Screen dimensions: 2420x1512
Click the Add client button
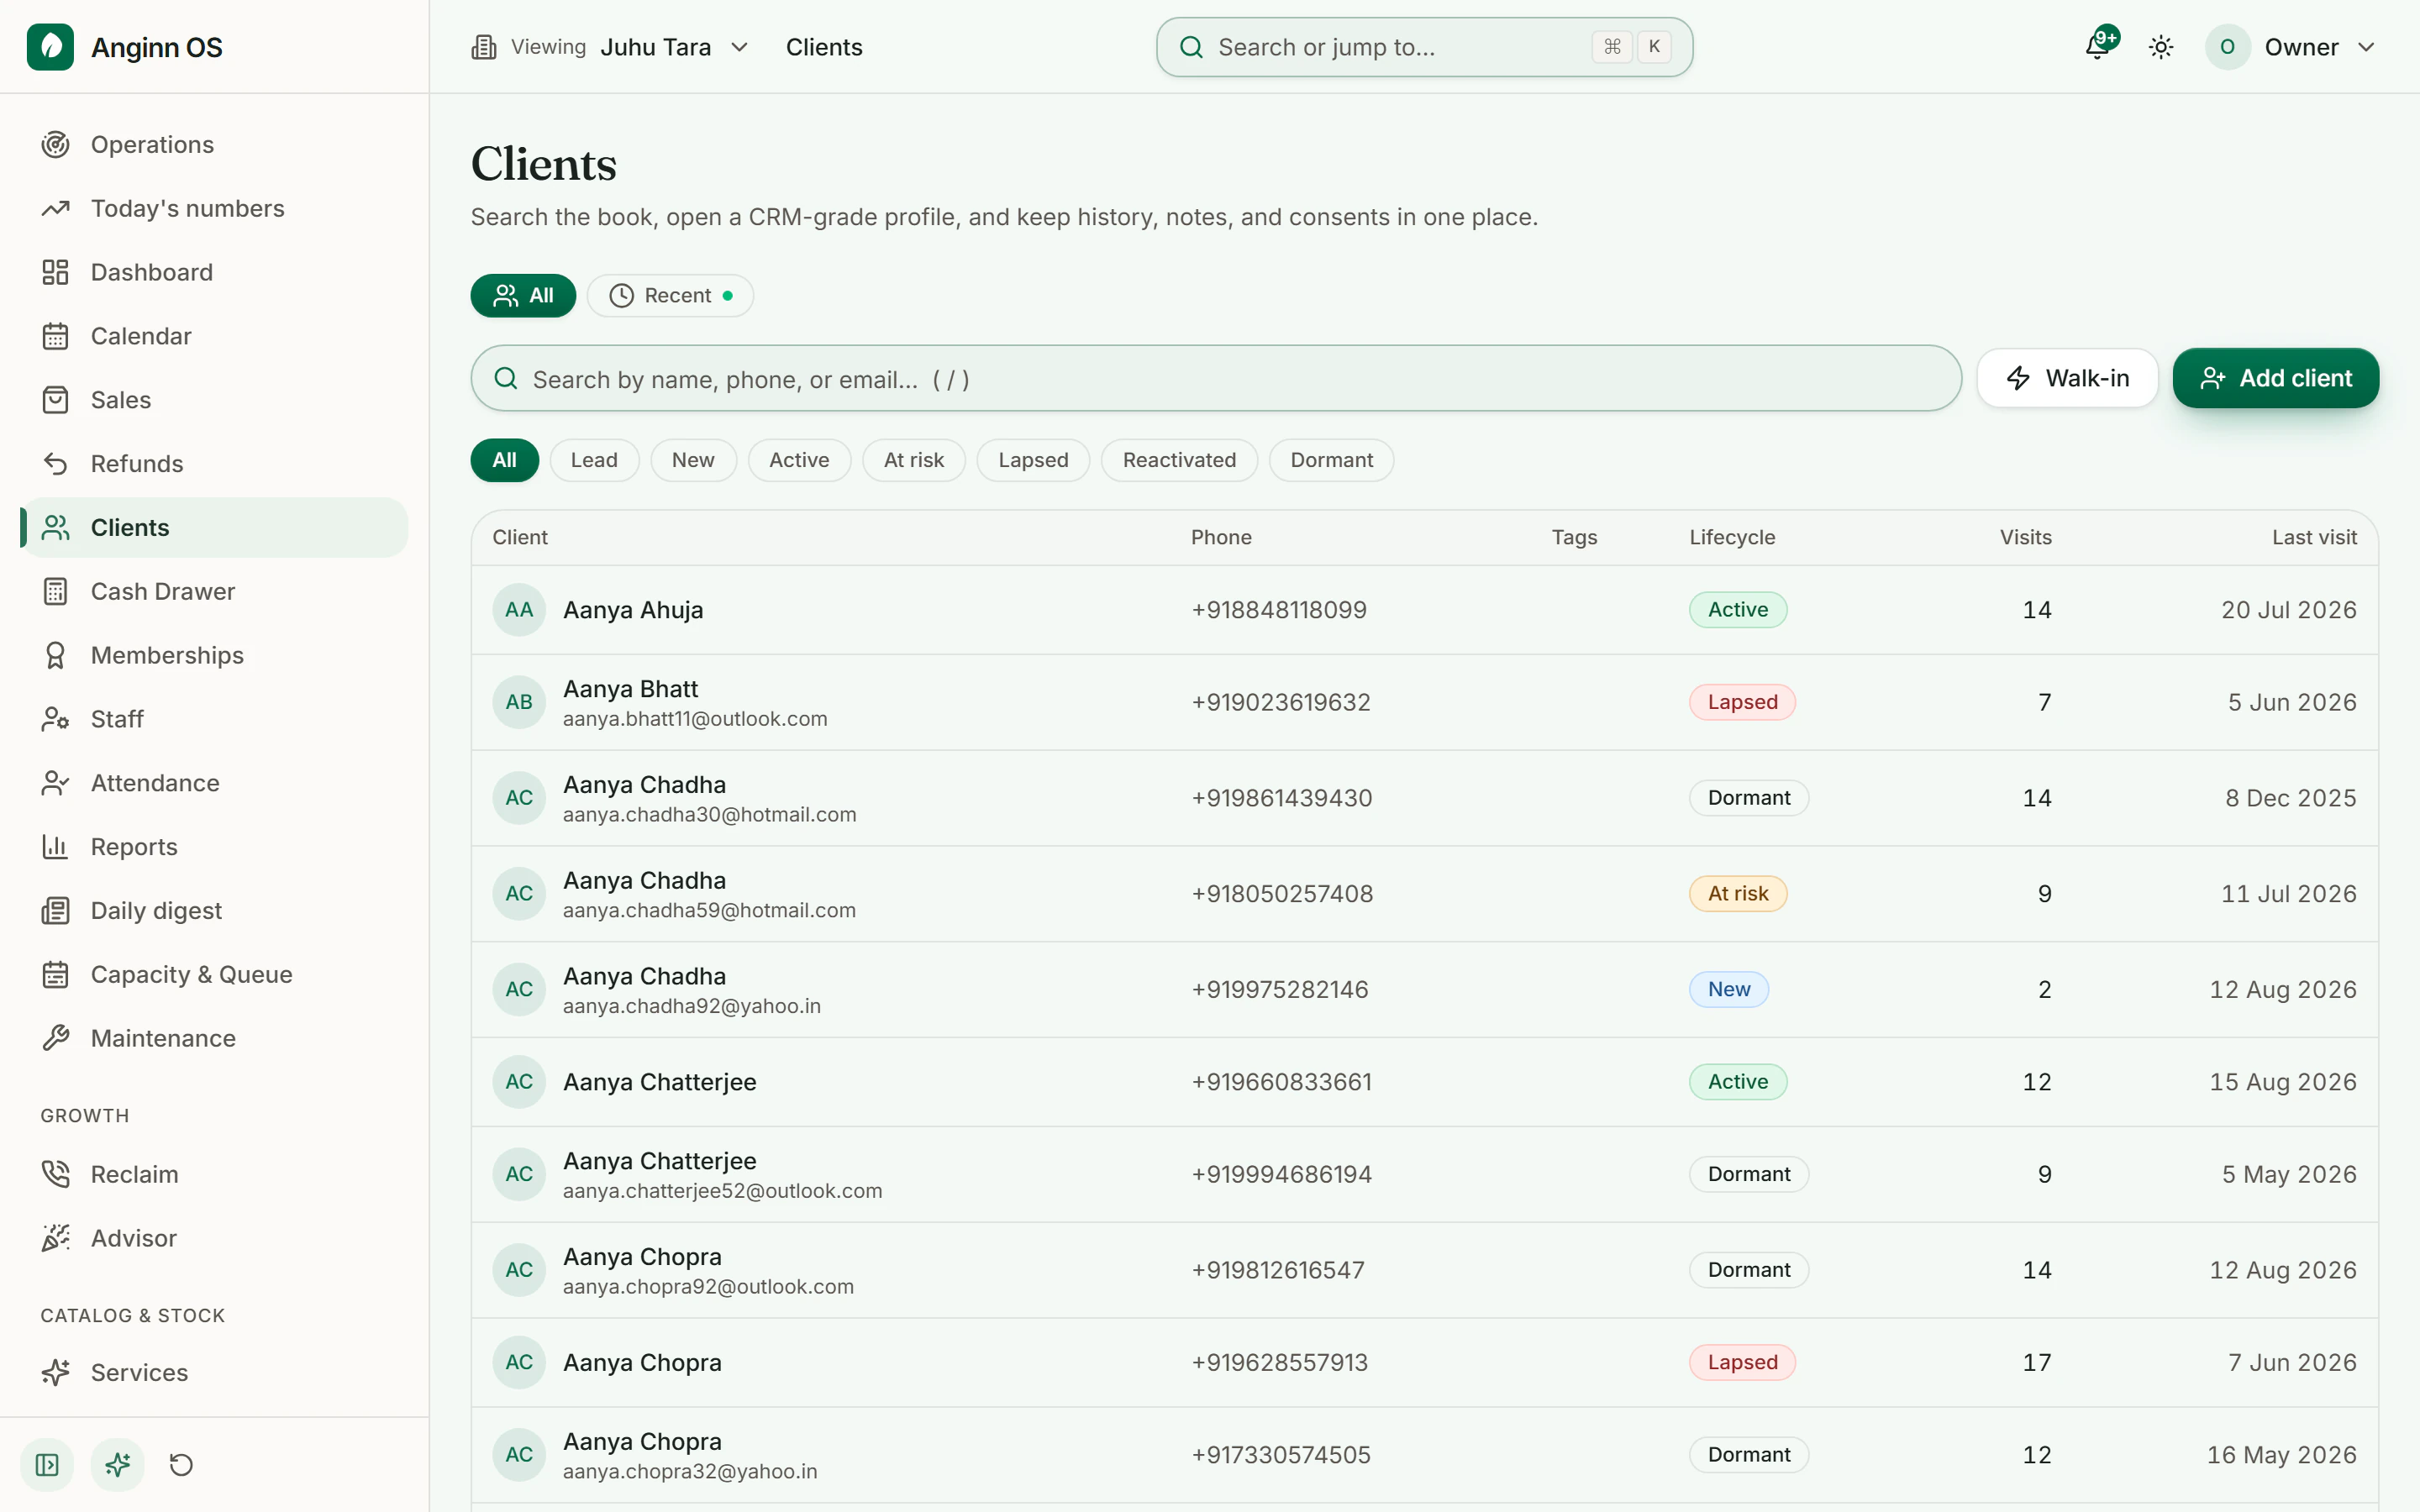click(x=2275, y=378)
